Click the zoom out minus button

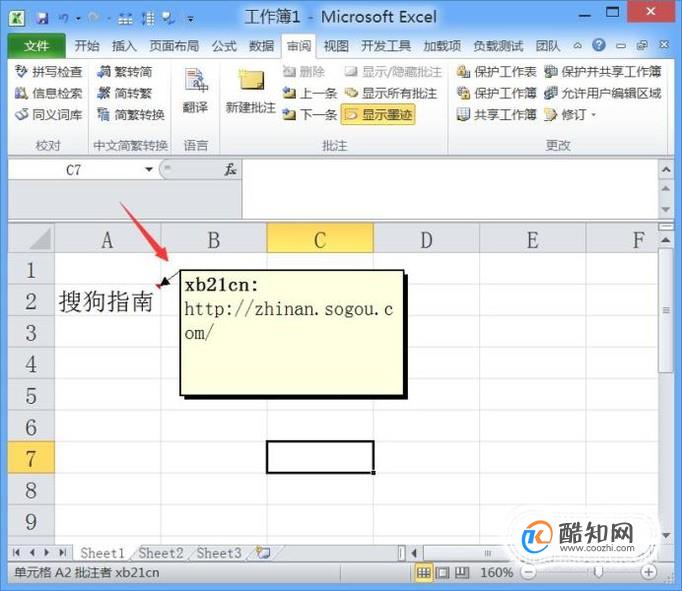click(528, 572)
